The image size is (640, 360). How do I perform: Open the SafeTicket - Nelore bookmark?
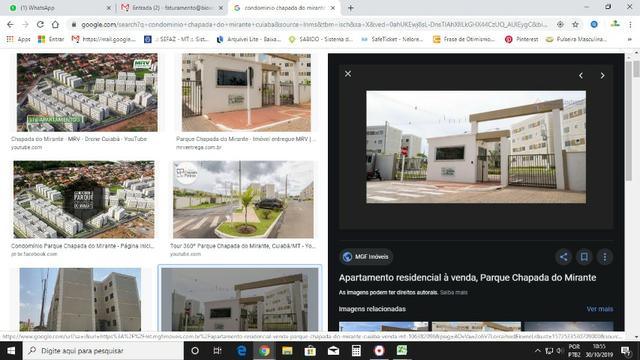click(392, 39)
